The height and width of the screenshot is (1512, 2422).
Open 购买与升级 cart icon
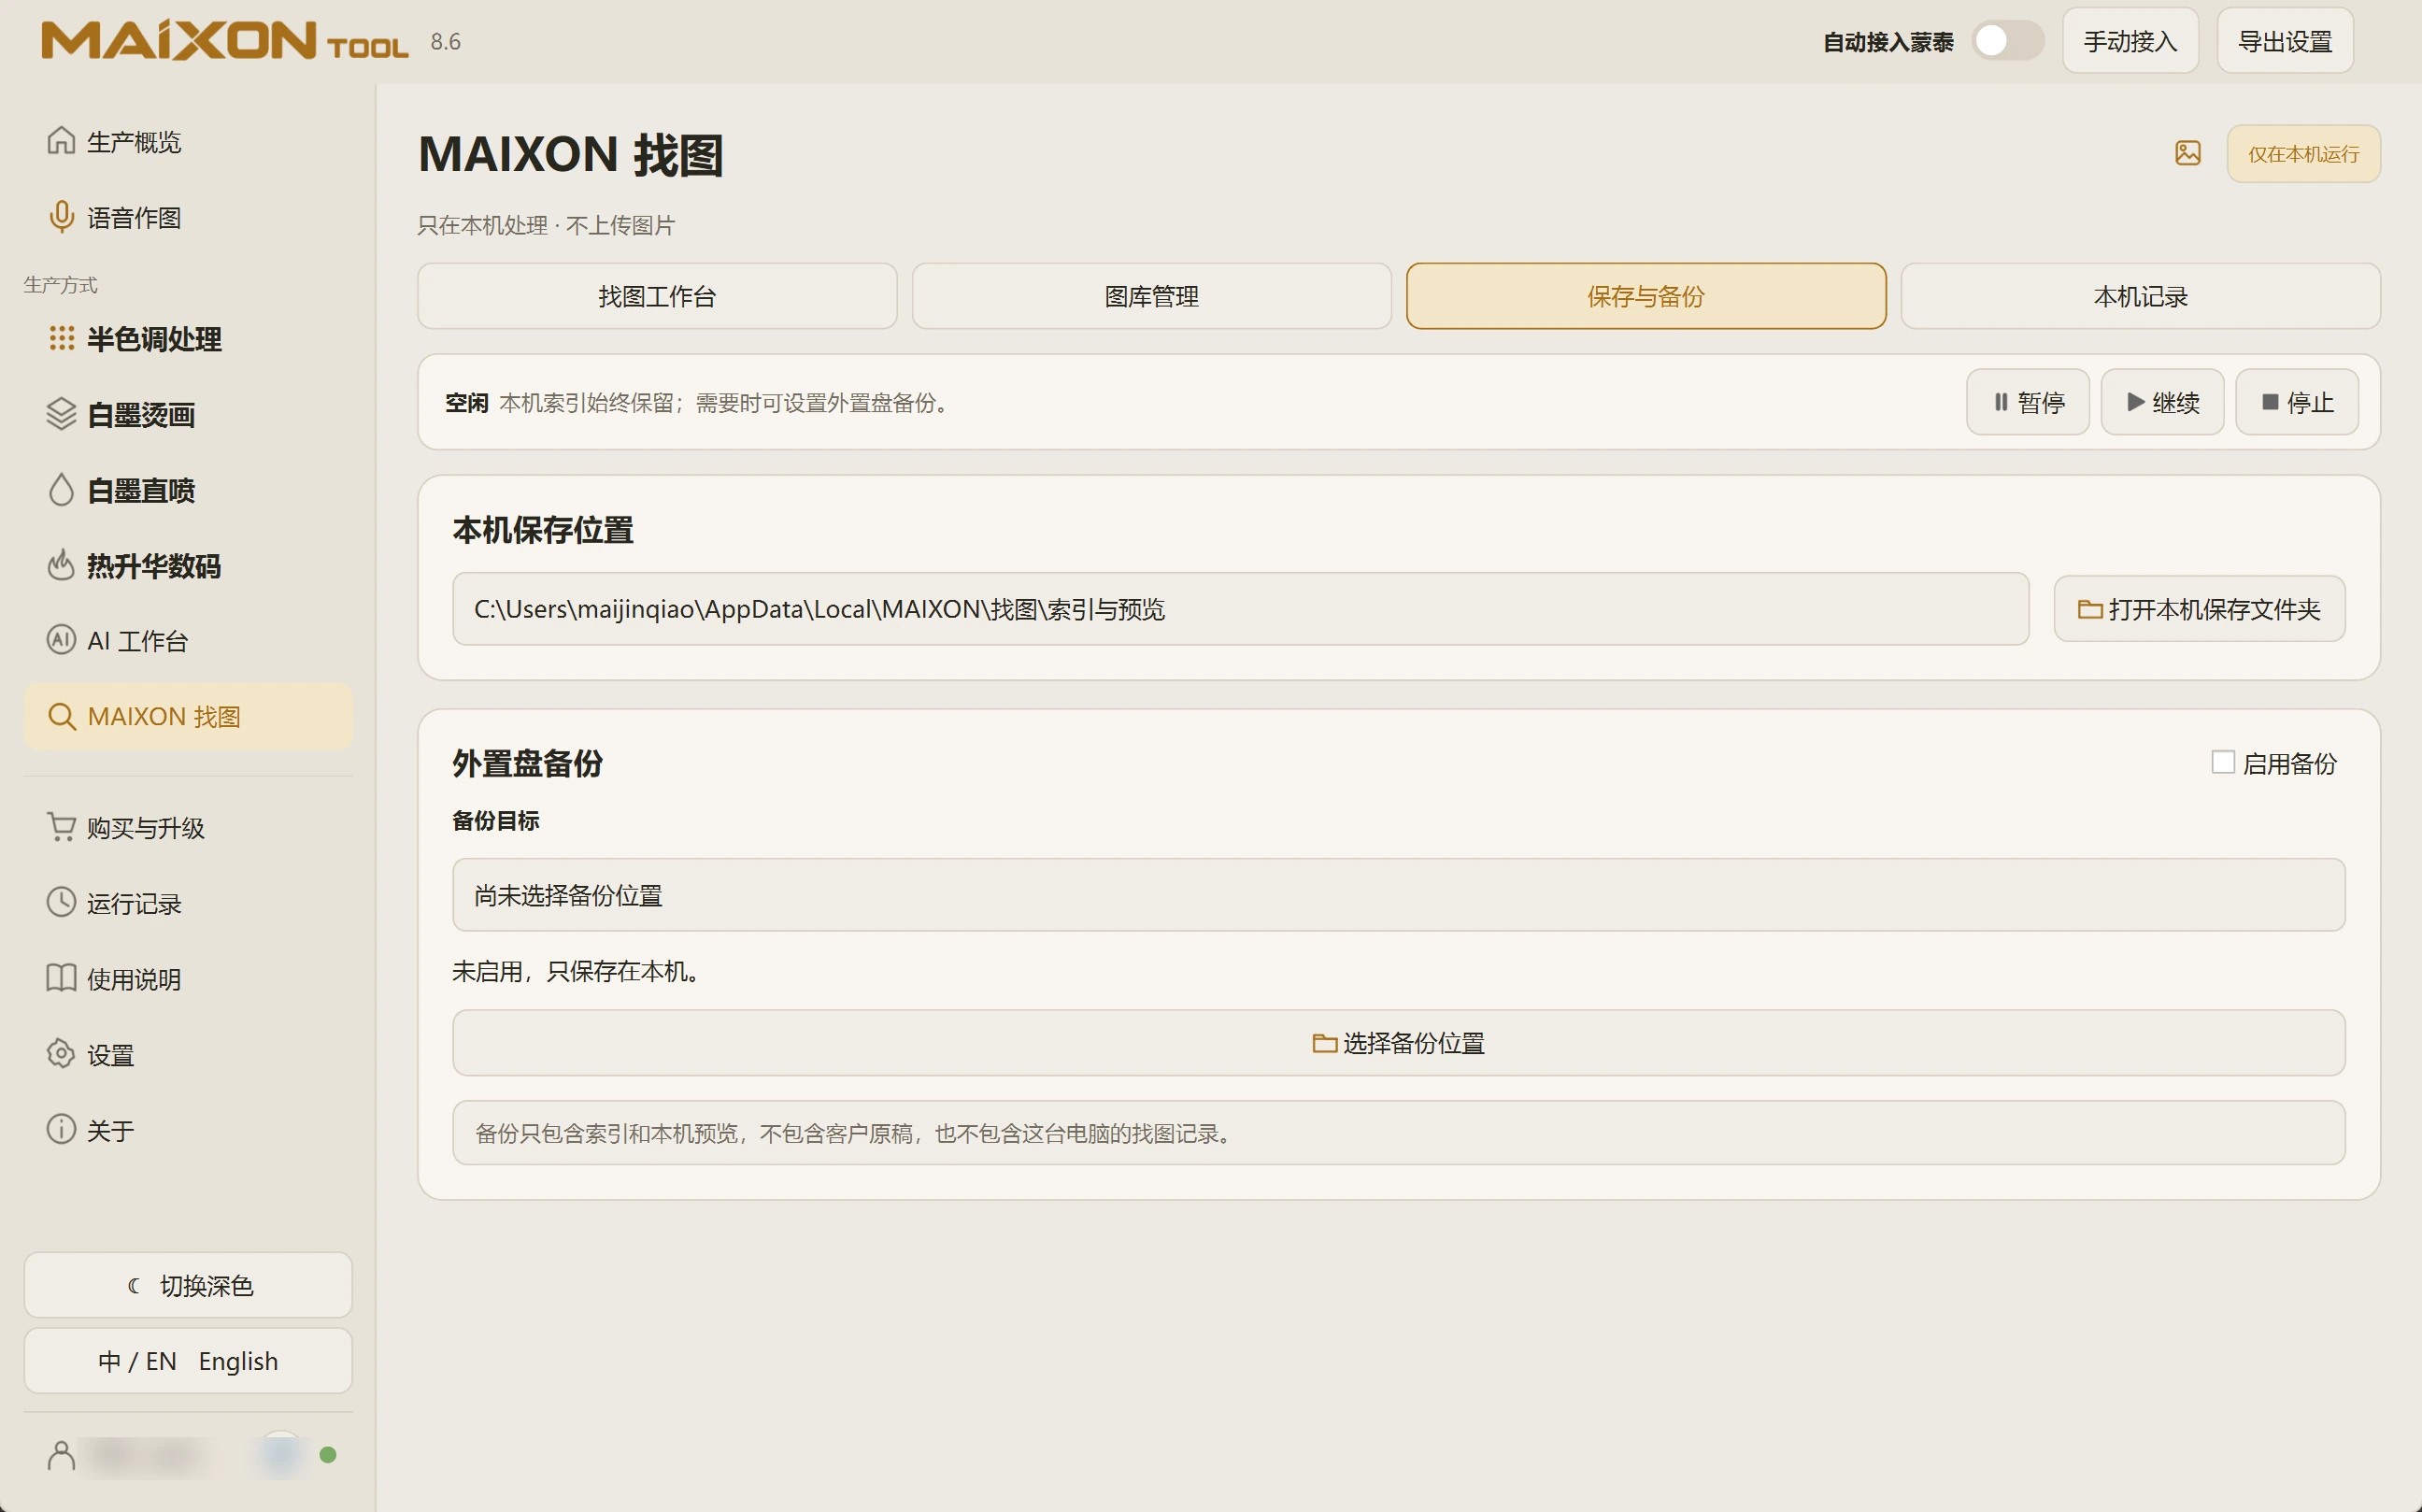(61, 827)
